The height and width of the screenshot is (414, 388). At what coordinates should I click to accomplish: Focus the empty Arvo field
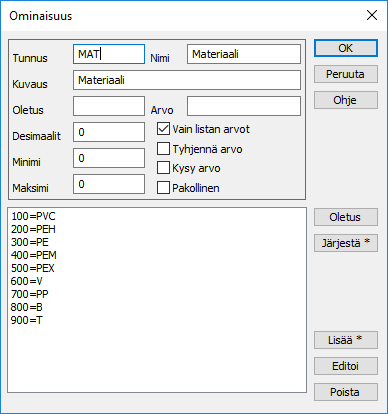click(x=244, y=106)
